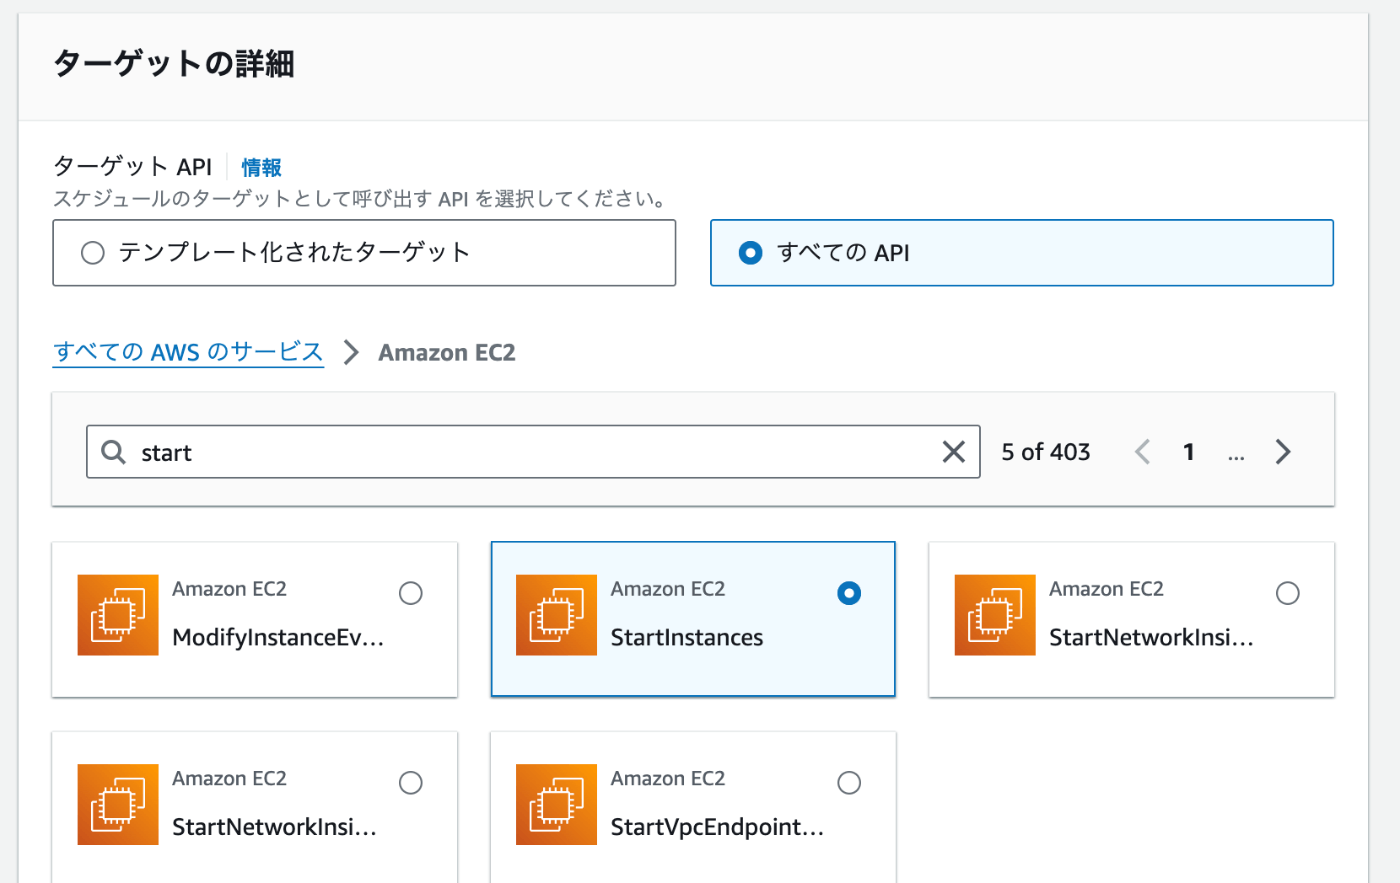Viewport: 1400px width, 883px height.
Task: Clear the search text with the X icon
Action: [x=953, y=452]
